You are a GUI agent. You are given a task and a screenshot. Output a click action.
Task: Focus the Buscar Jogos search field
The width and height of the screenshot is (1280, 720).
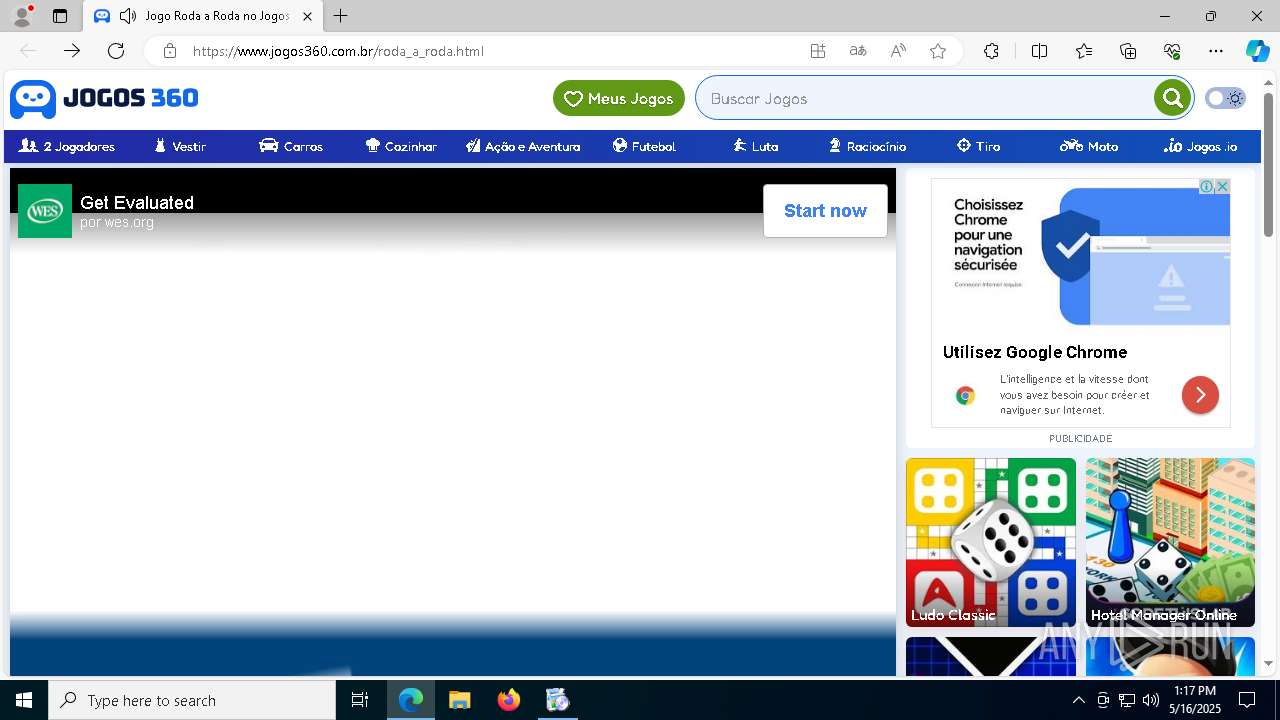point(925,98)
